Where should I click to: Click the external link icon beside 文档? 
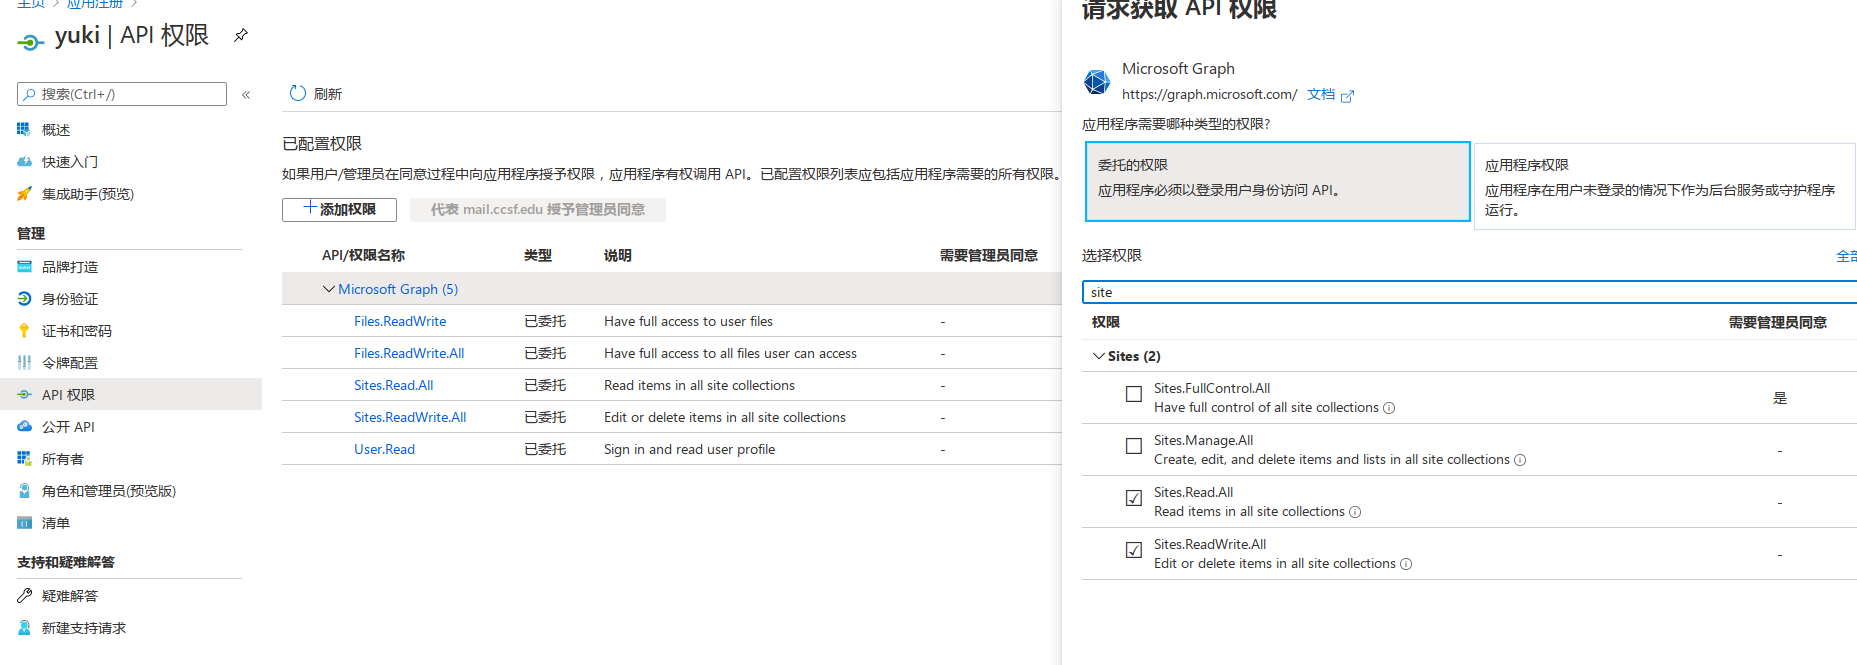(1347, 96)
